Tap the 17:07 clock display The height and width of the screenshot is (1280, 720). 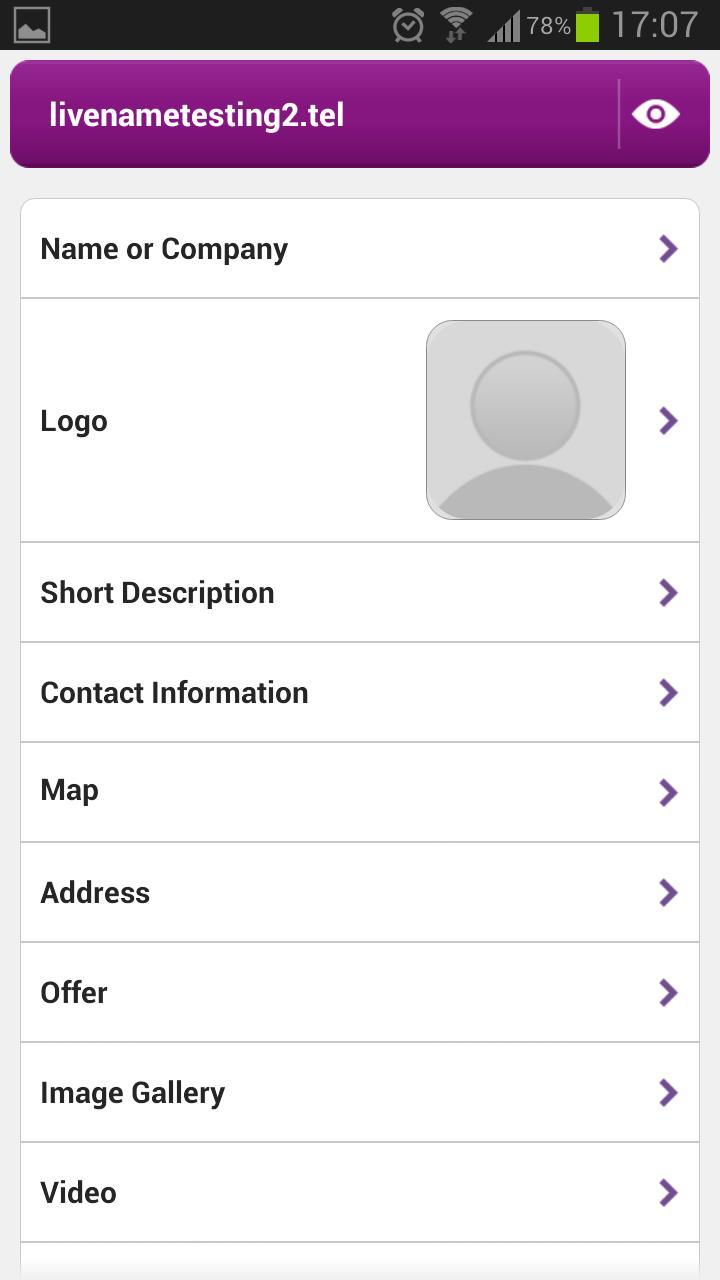click(x=654, y=25)
